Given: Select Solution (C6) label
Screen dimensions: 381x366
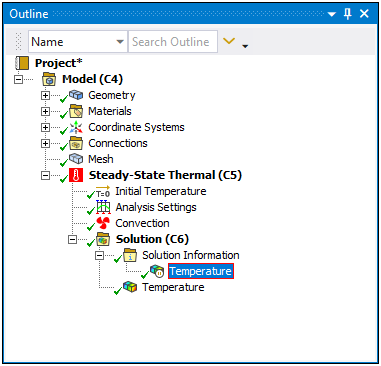Looking at the screenshot, I should [152, 239].
